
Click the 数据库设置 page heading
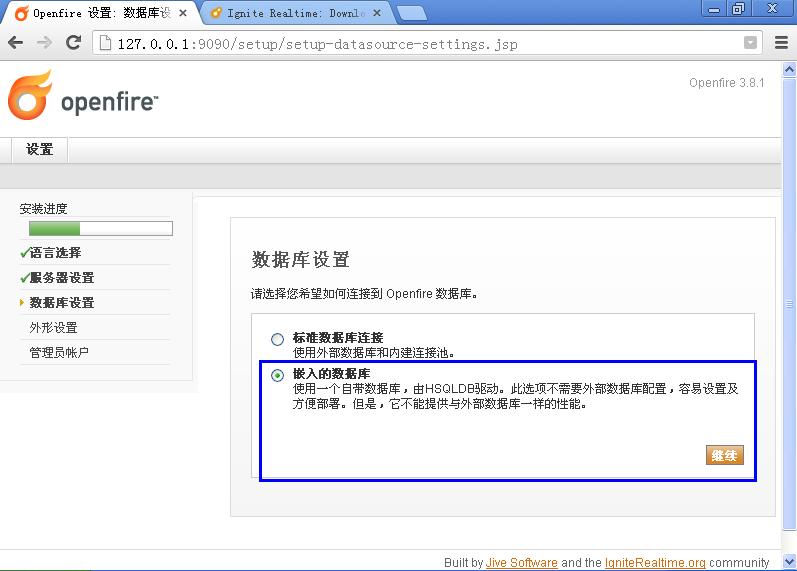[x=300, y=259]
